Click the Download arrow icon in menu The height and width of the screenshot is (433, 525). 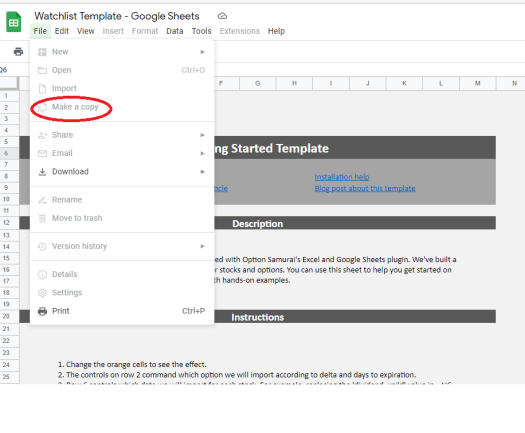pyautogui.click(x=42, y=172)
